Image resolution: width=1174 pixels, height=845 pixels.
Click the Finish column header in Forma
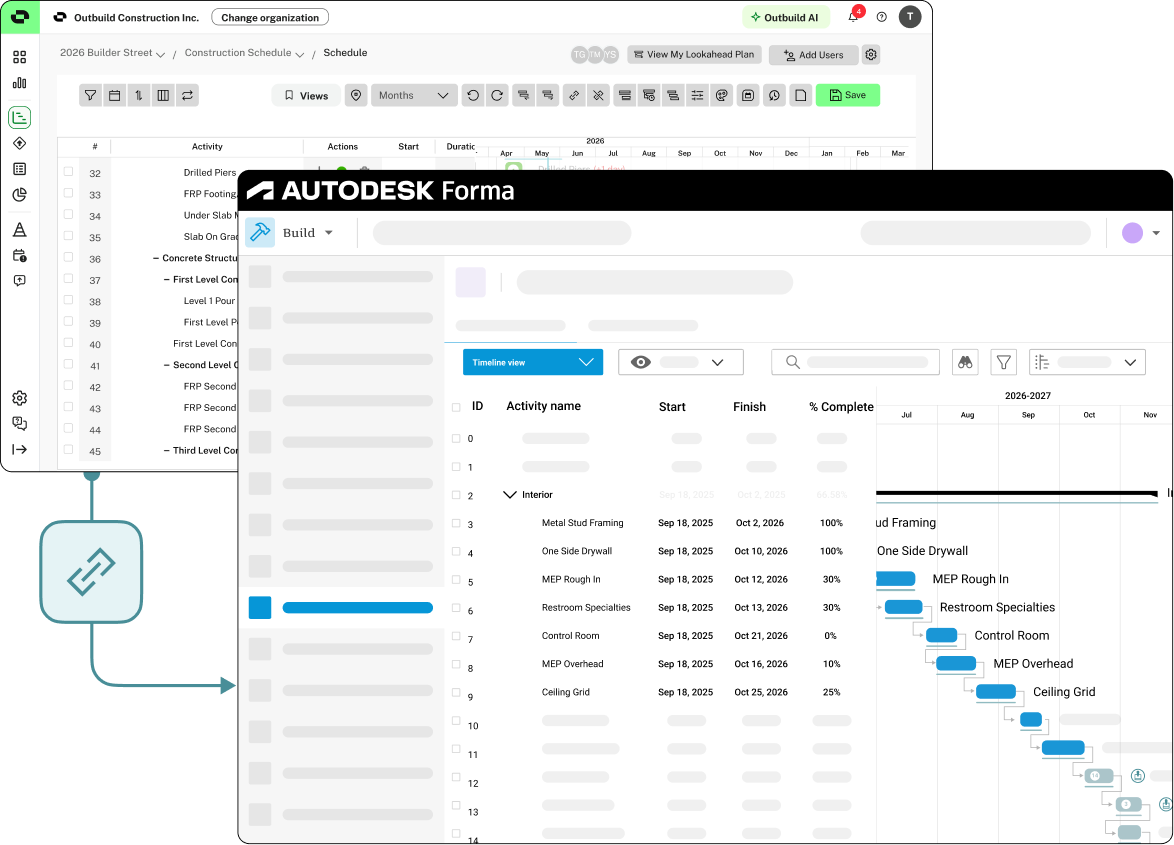coord(749,407)
